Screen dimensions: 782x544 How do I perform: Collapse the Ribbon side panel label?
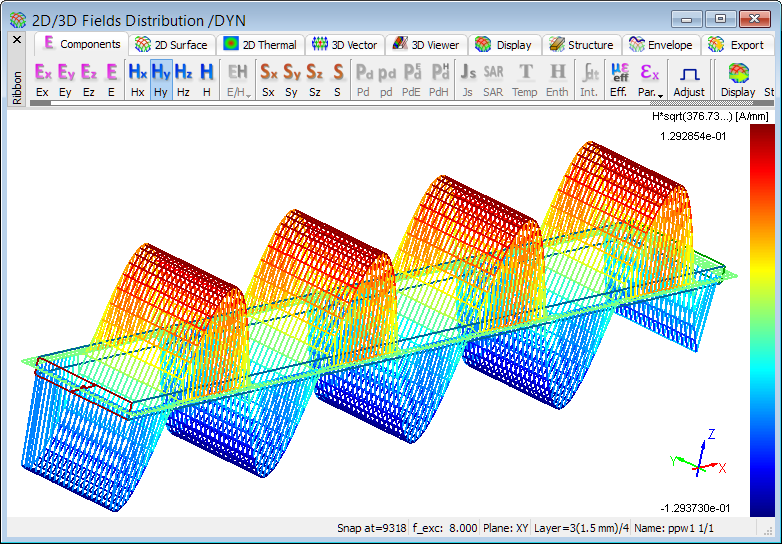pos(17,87)
